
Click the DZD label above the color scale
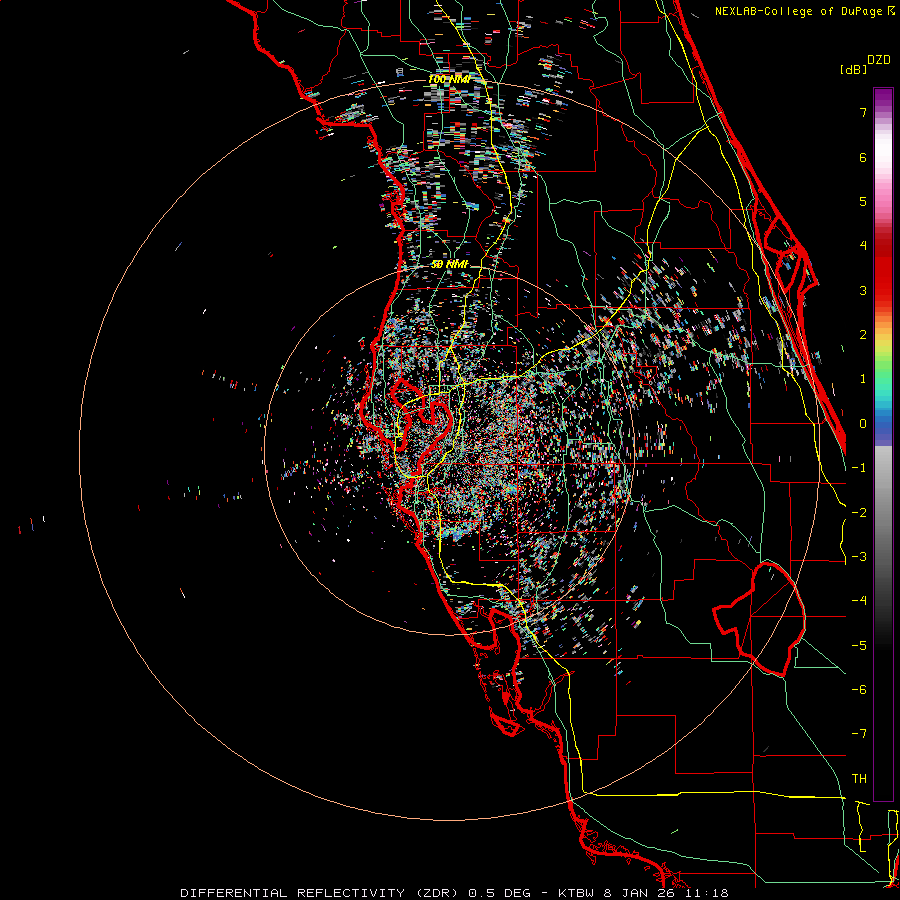tap(879, 60)
